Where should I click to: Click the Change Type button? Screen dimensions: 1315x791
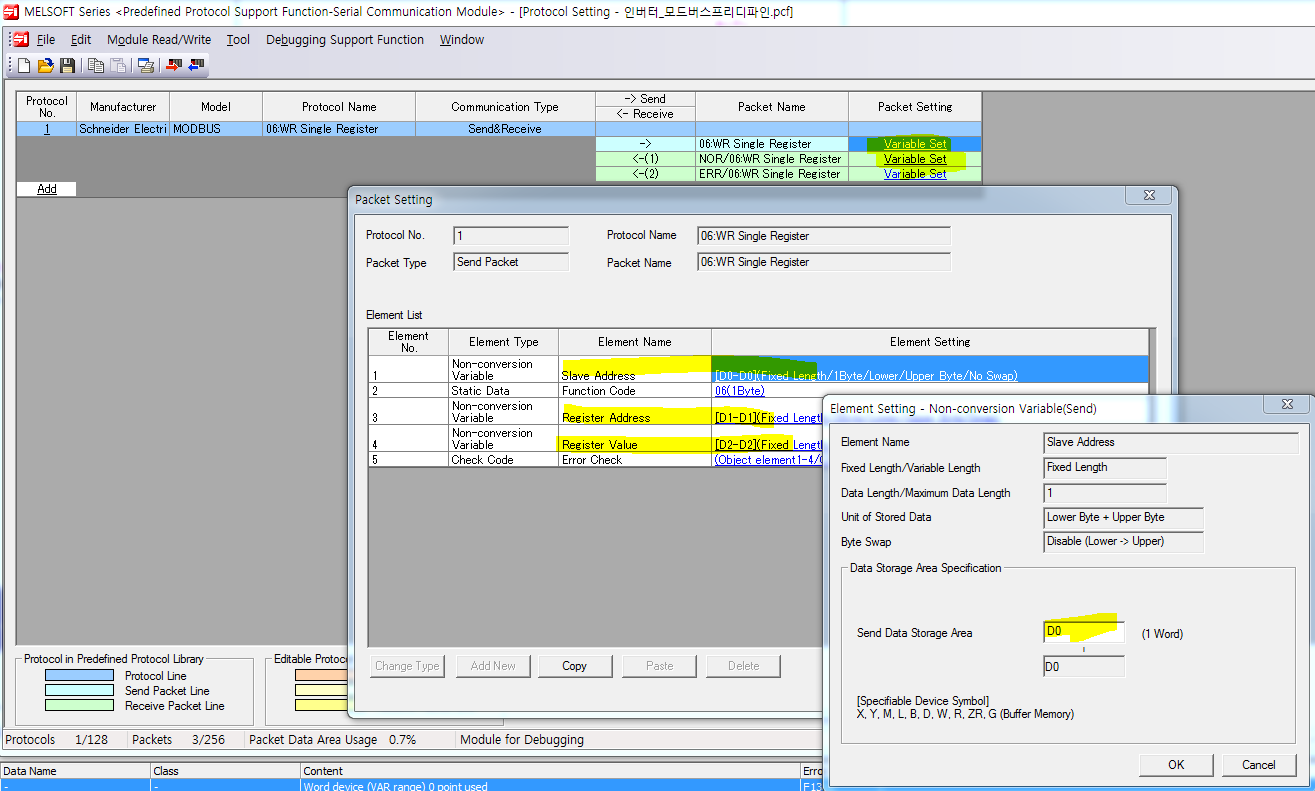407,666
